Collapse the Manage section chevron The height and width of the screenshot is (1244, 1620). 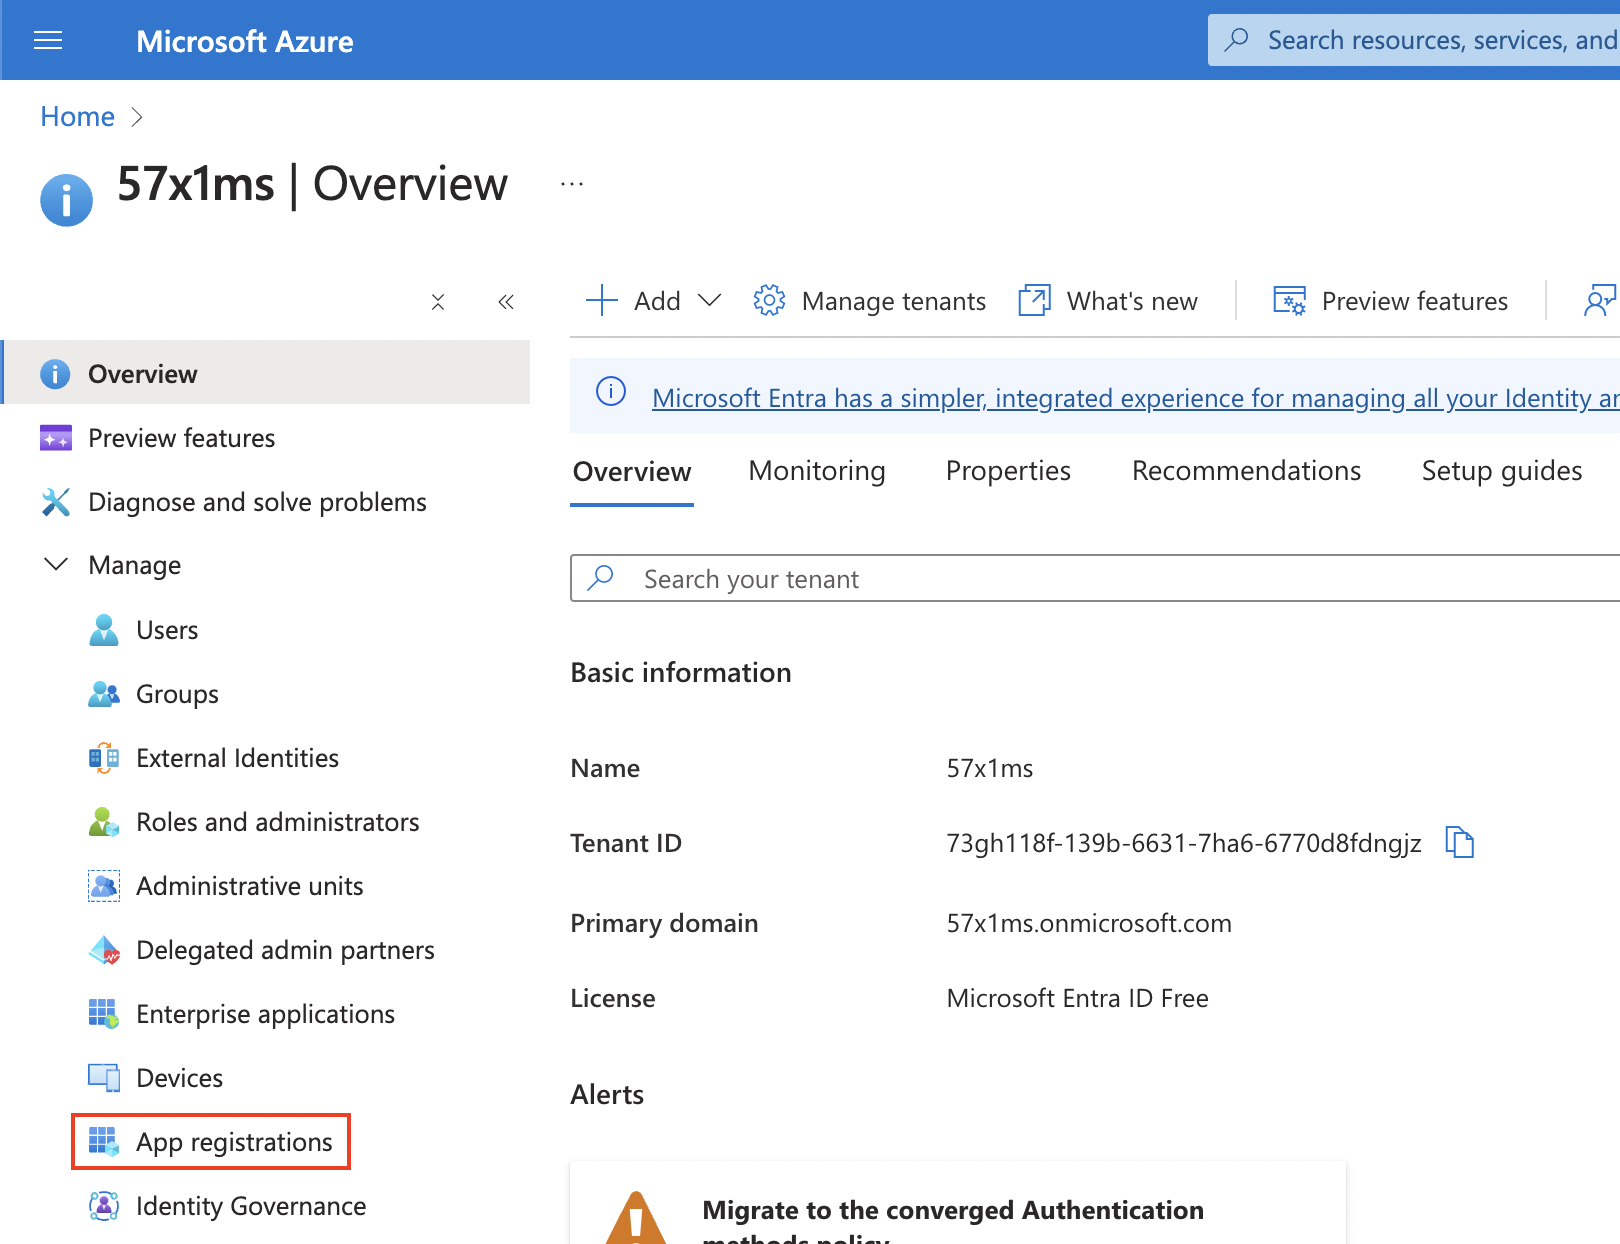tap(57, 565)
